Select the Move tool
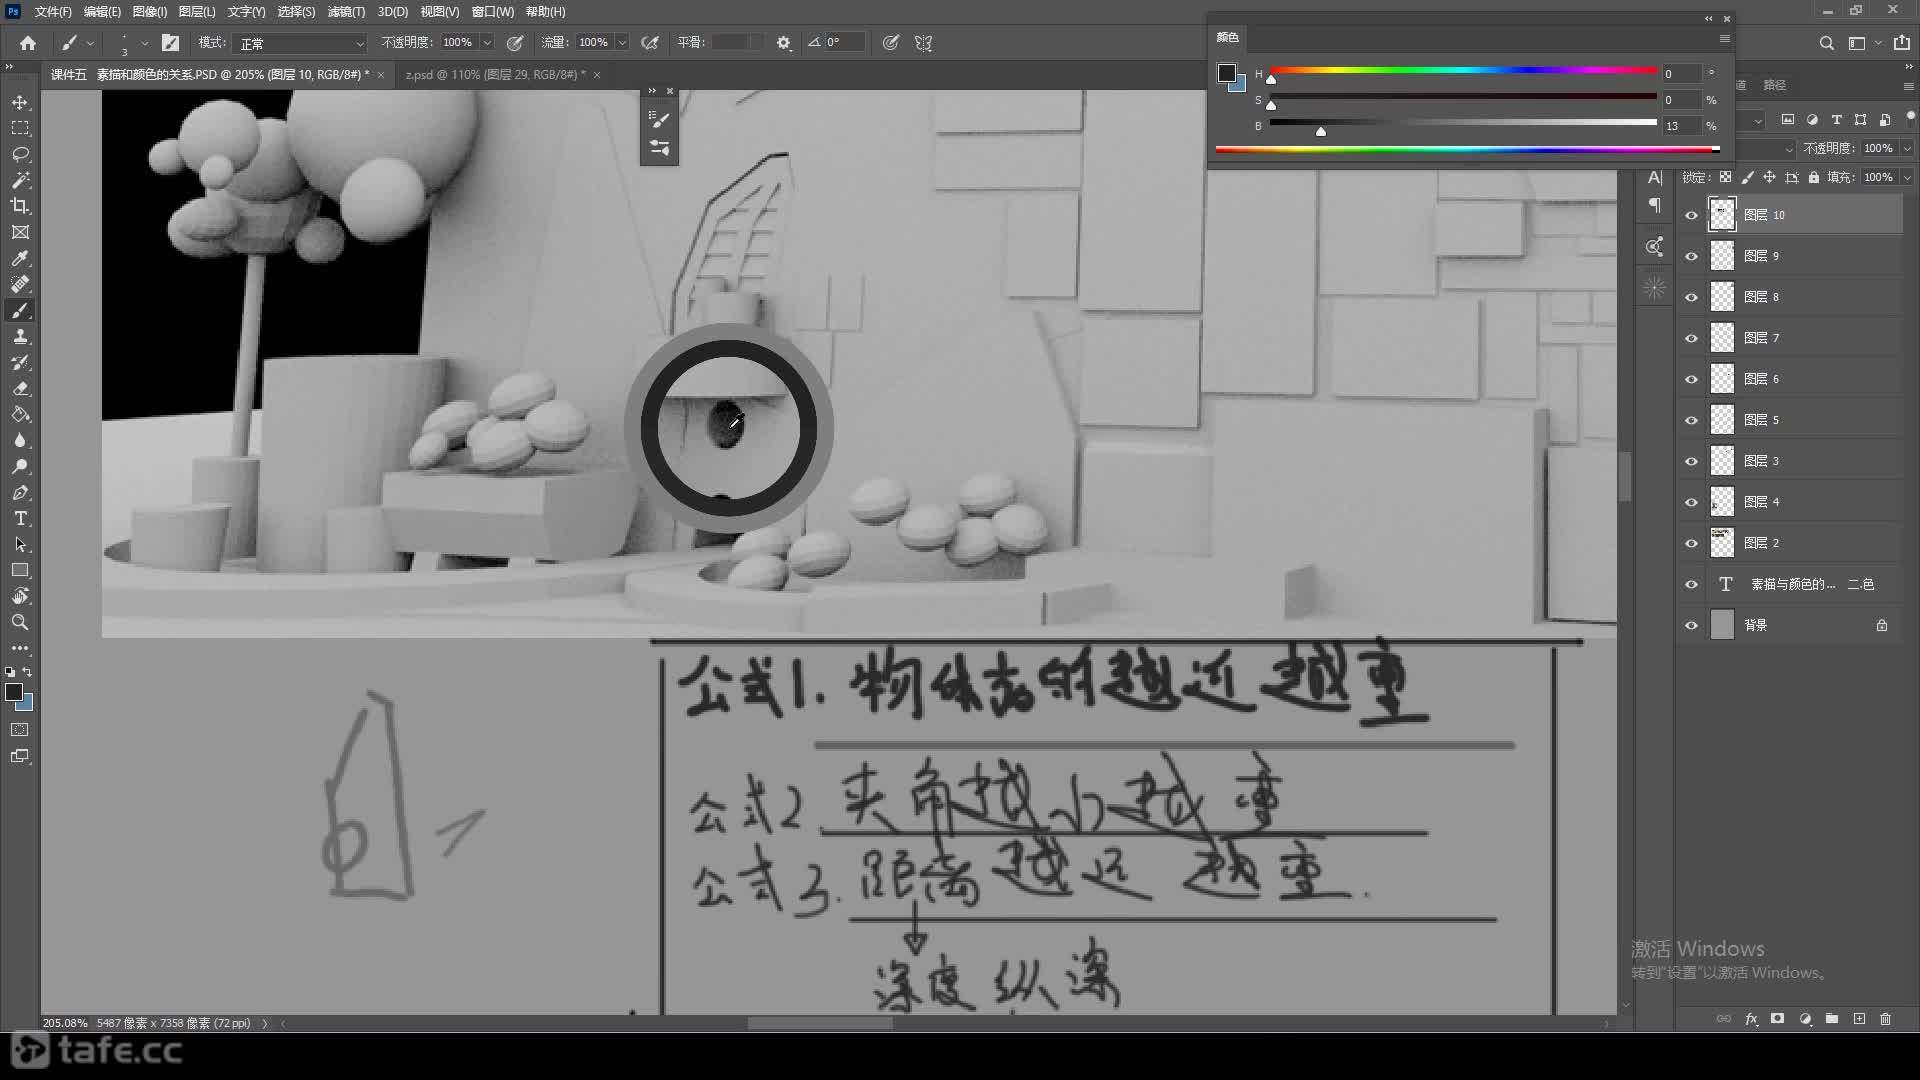 pyautogui.click(x=20, y=103)
